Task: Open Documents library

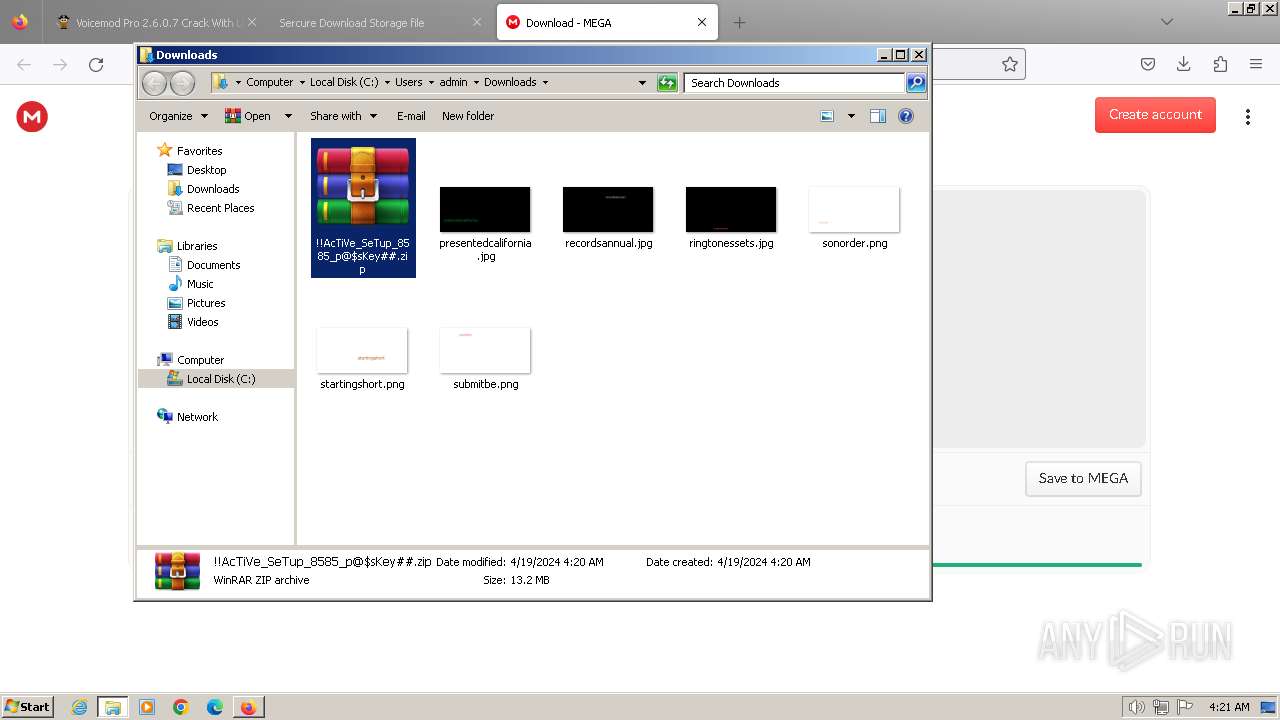Action: click(213, 265)
